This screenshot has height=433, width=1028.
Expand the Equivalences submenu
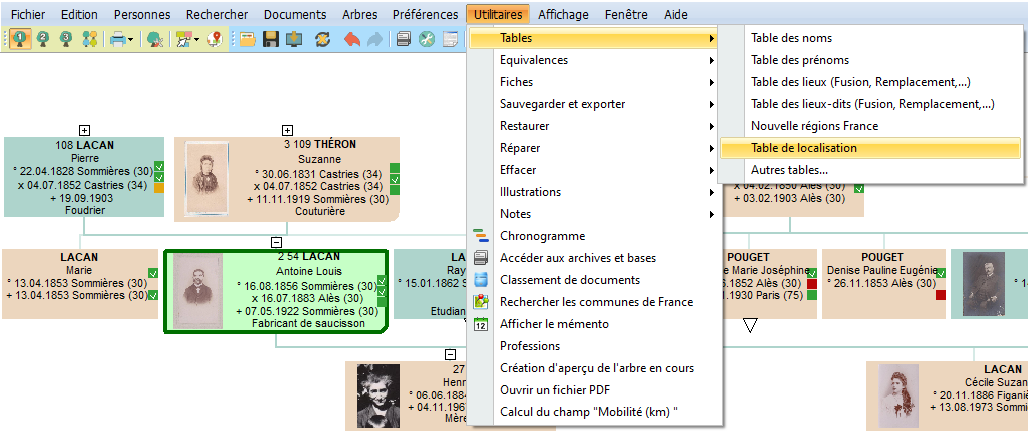(595, 60)
